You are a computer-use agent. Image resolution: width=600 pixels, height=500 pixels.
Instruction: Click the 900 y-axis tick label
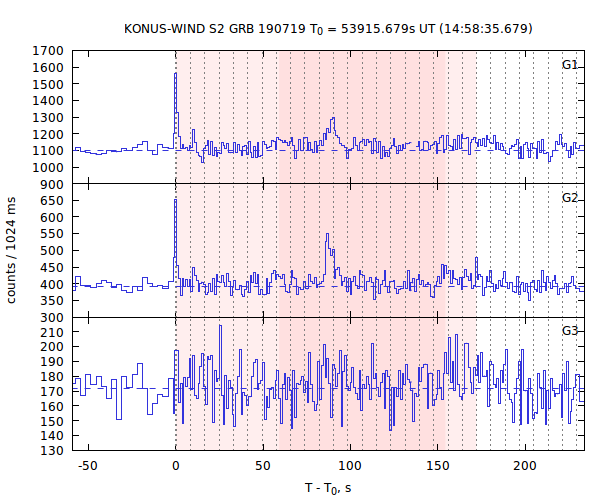pos(52,184)
